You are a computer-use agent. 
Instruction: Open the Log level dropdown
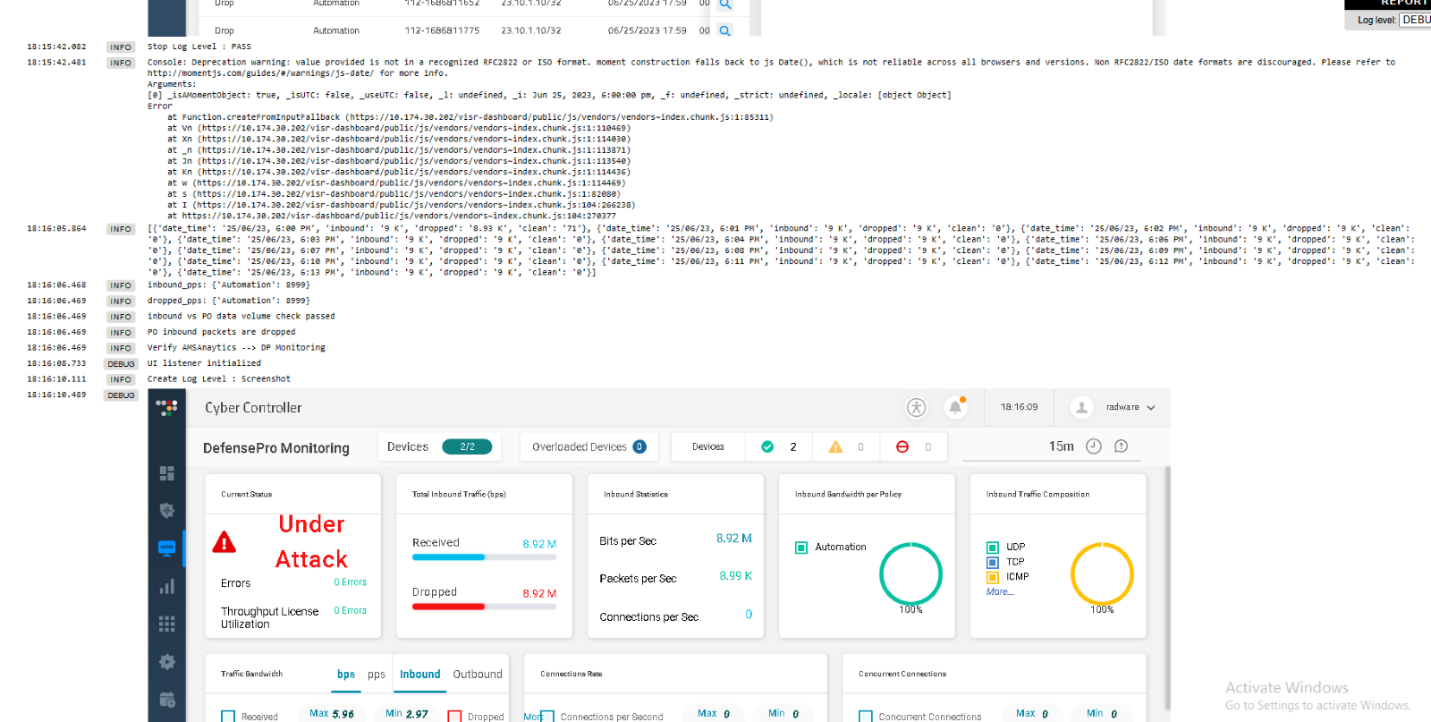[x=1415, y=19]
